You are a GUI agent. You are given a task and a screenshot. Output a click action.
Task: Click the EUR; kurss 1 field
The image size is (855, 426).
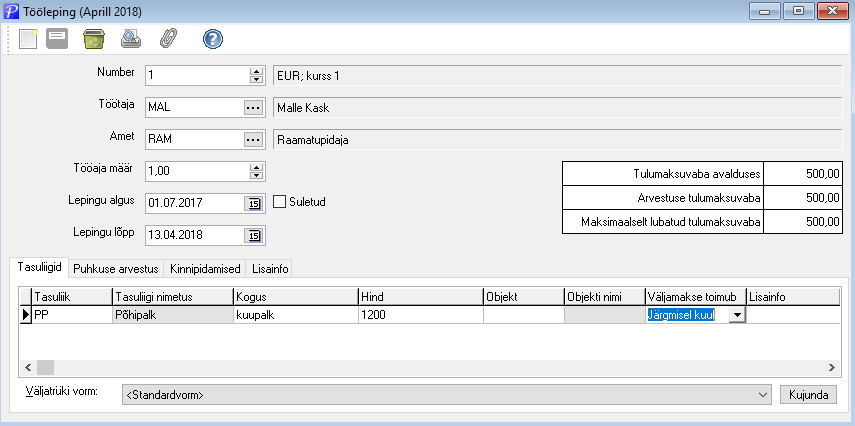[558, 75]
